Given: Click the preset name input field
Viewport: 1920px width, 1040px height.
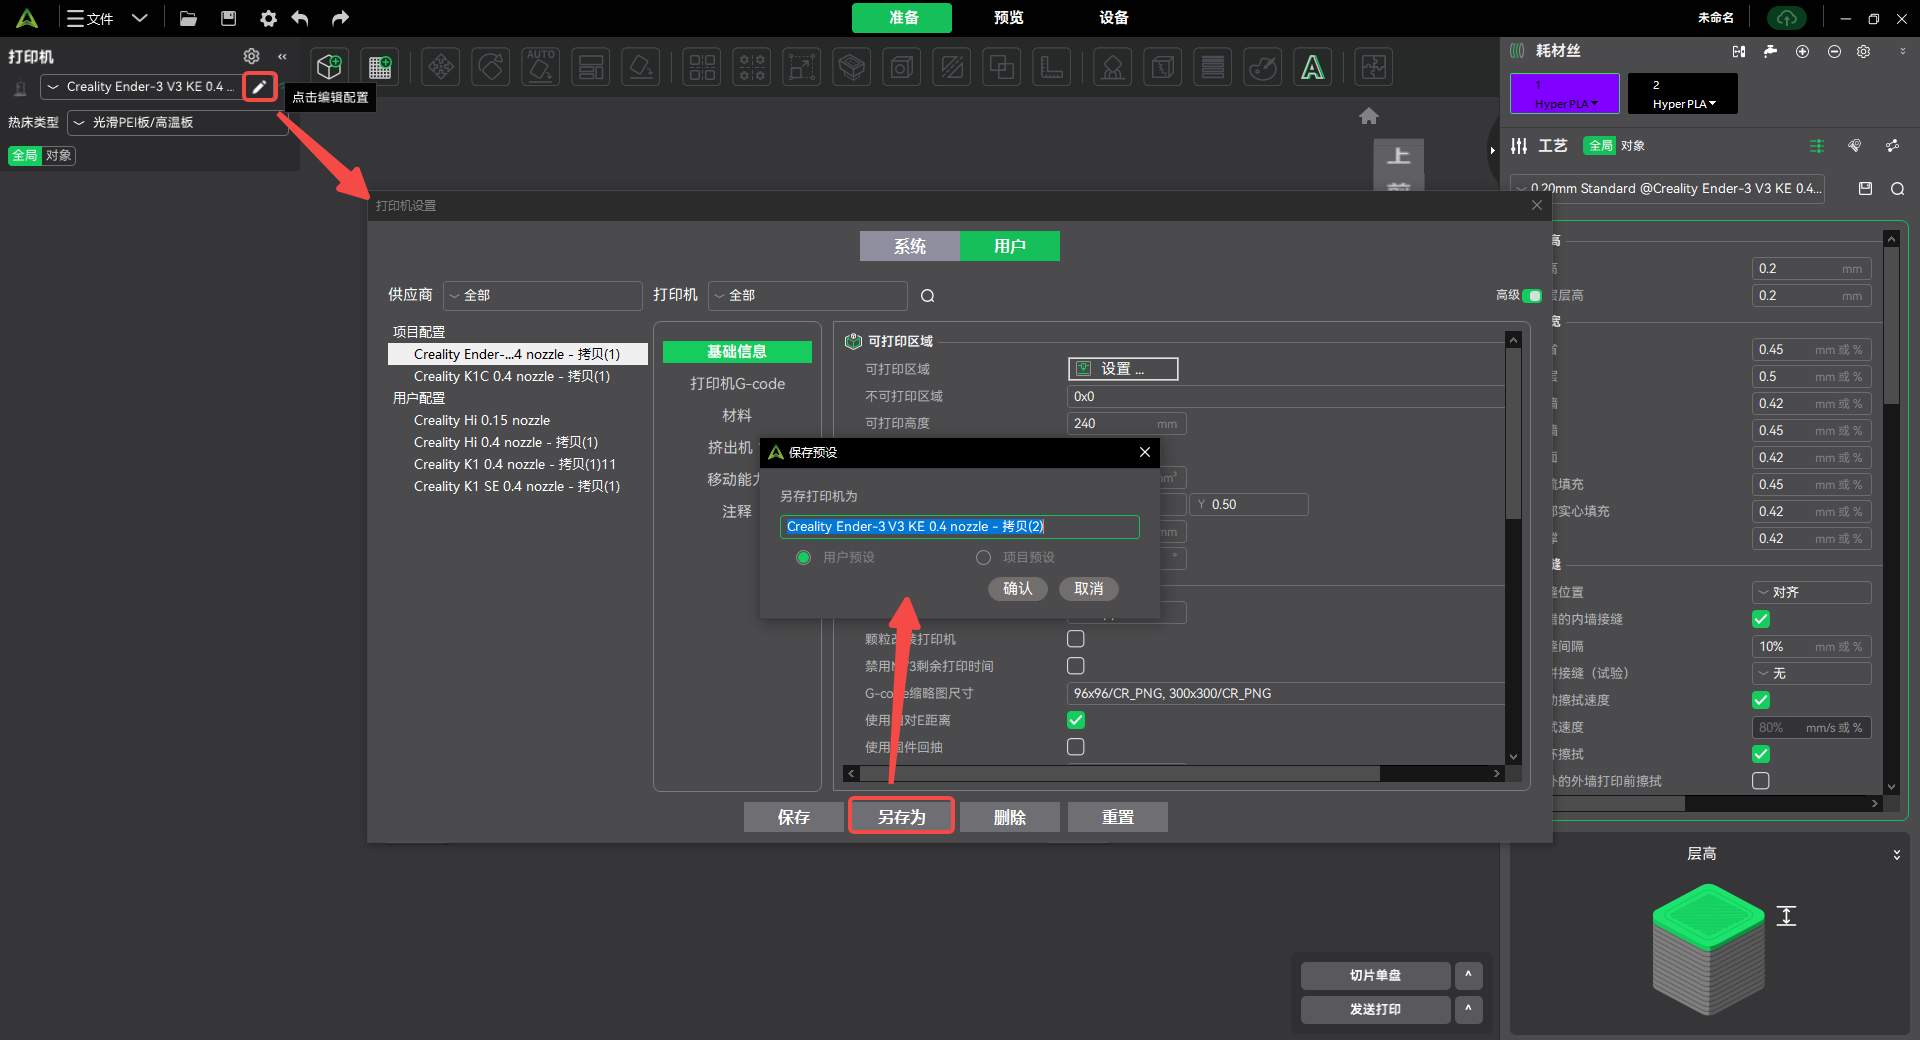Looking at the screenshot, I should pos(959,527).
